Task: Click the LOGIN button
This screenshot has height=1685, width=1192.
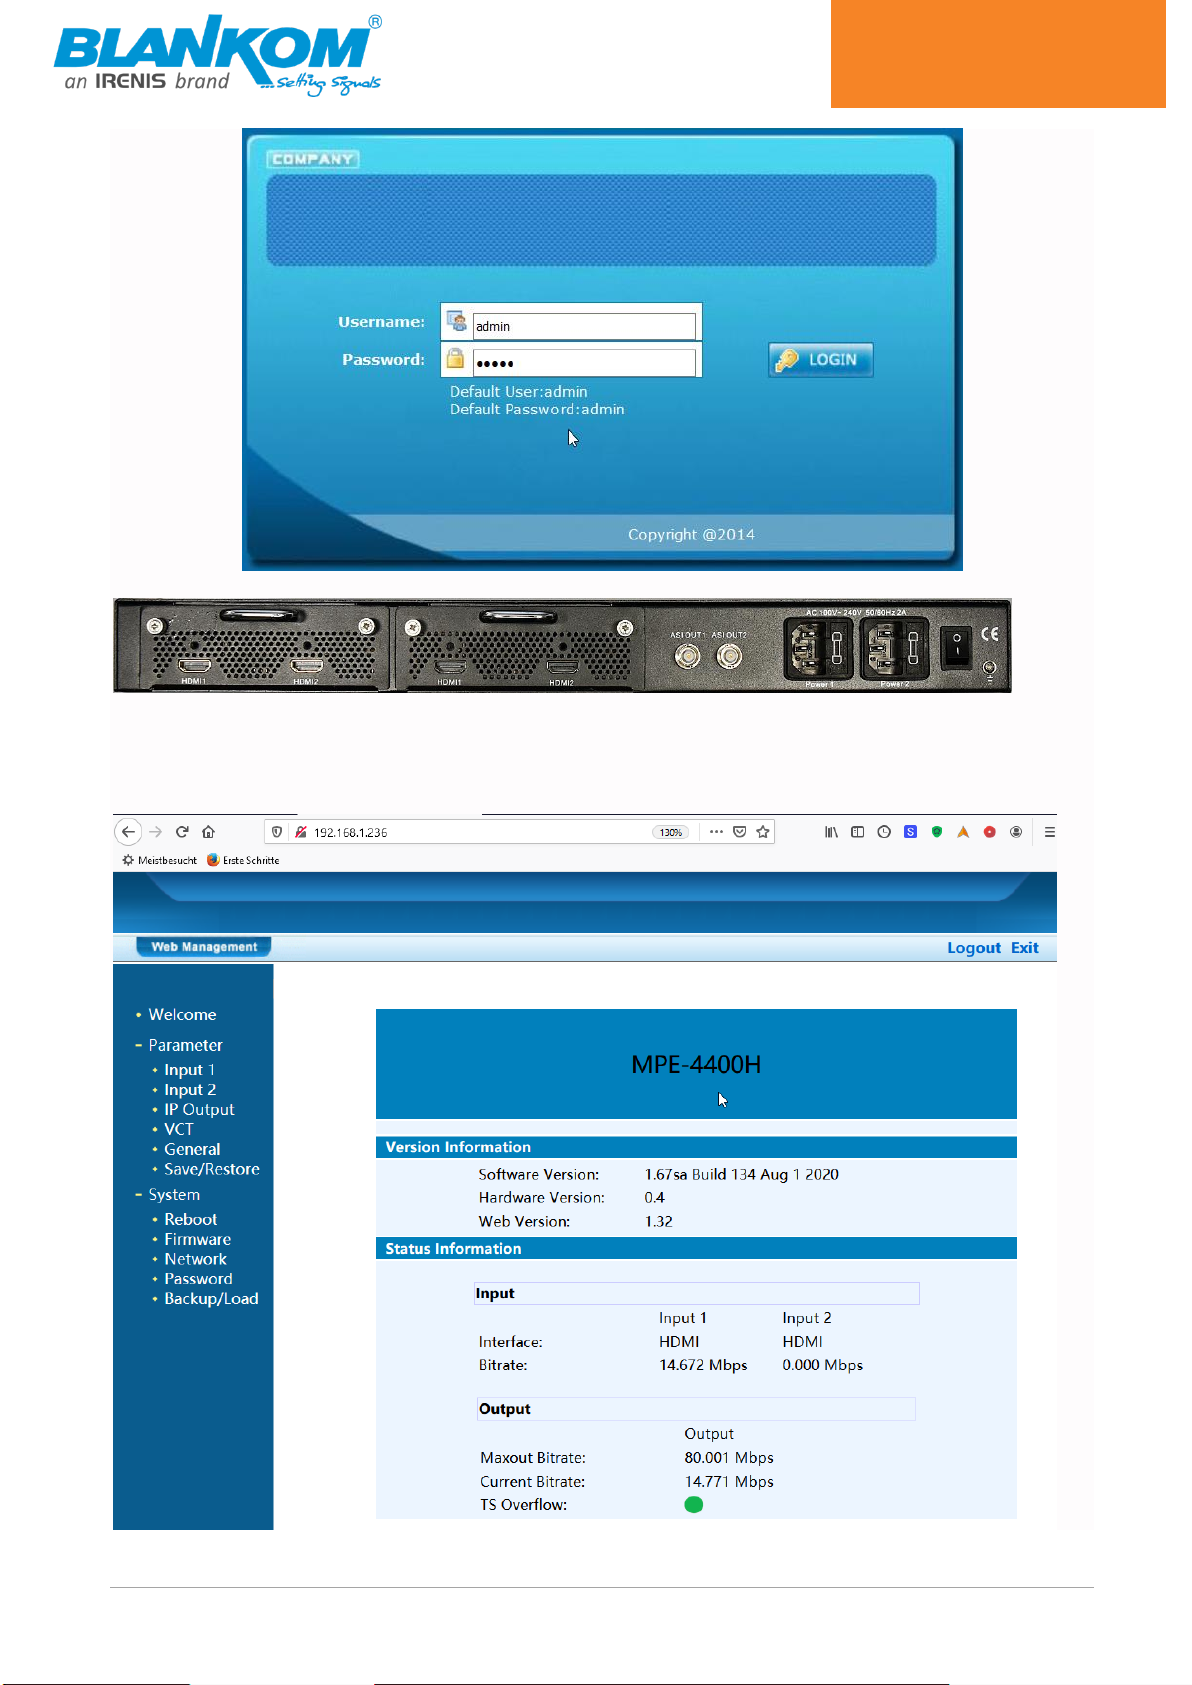Action: click(x=820, y=360)
